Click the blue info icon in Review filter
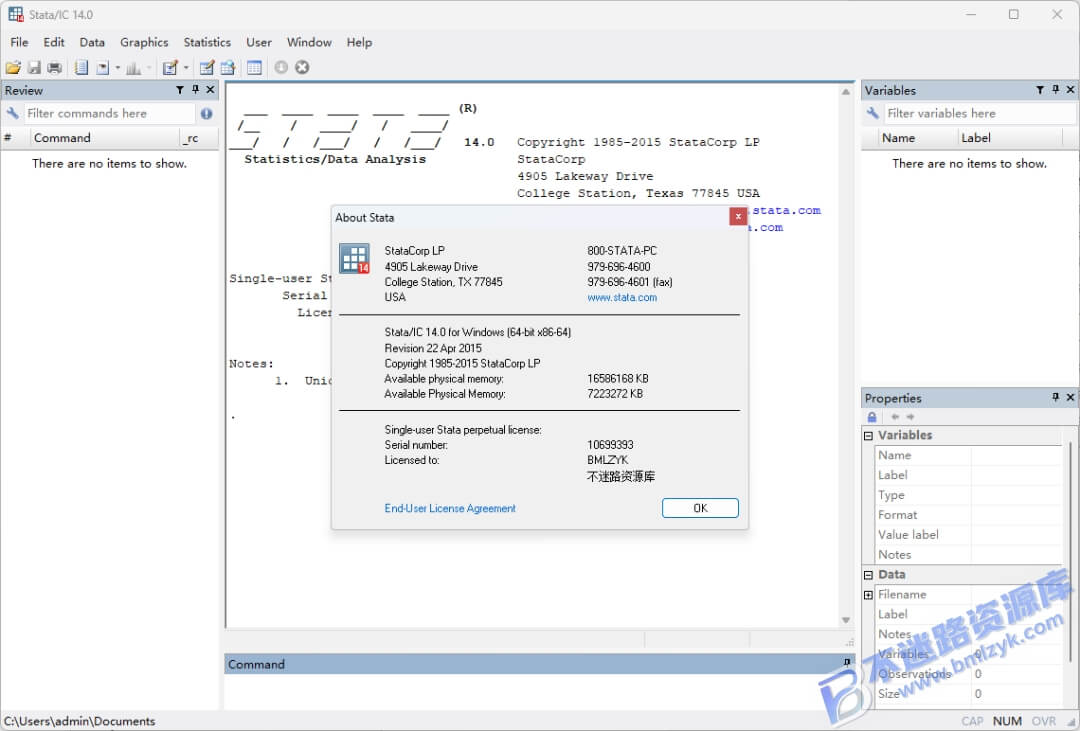Image resolution: width=1080 pixels, height=731 pixels. (206, 114)
